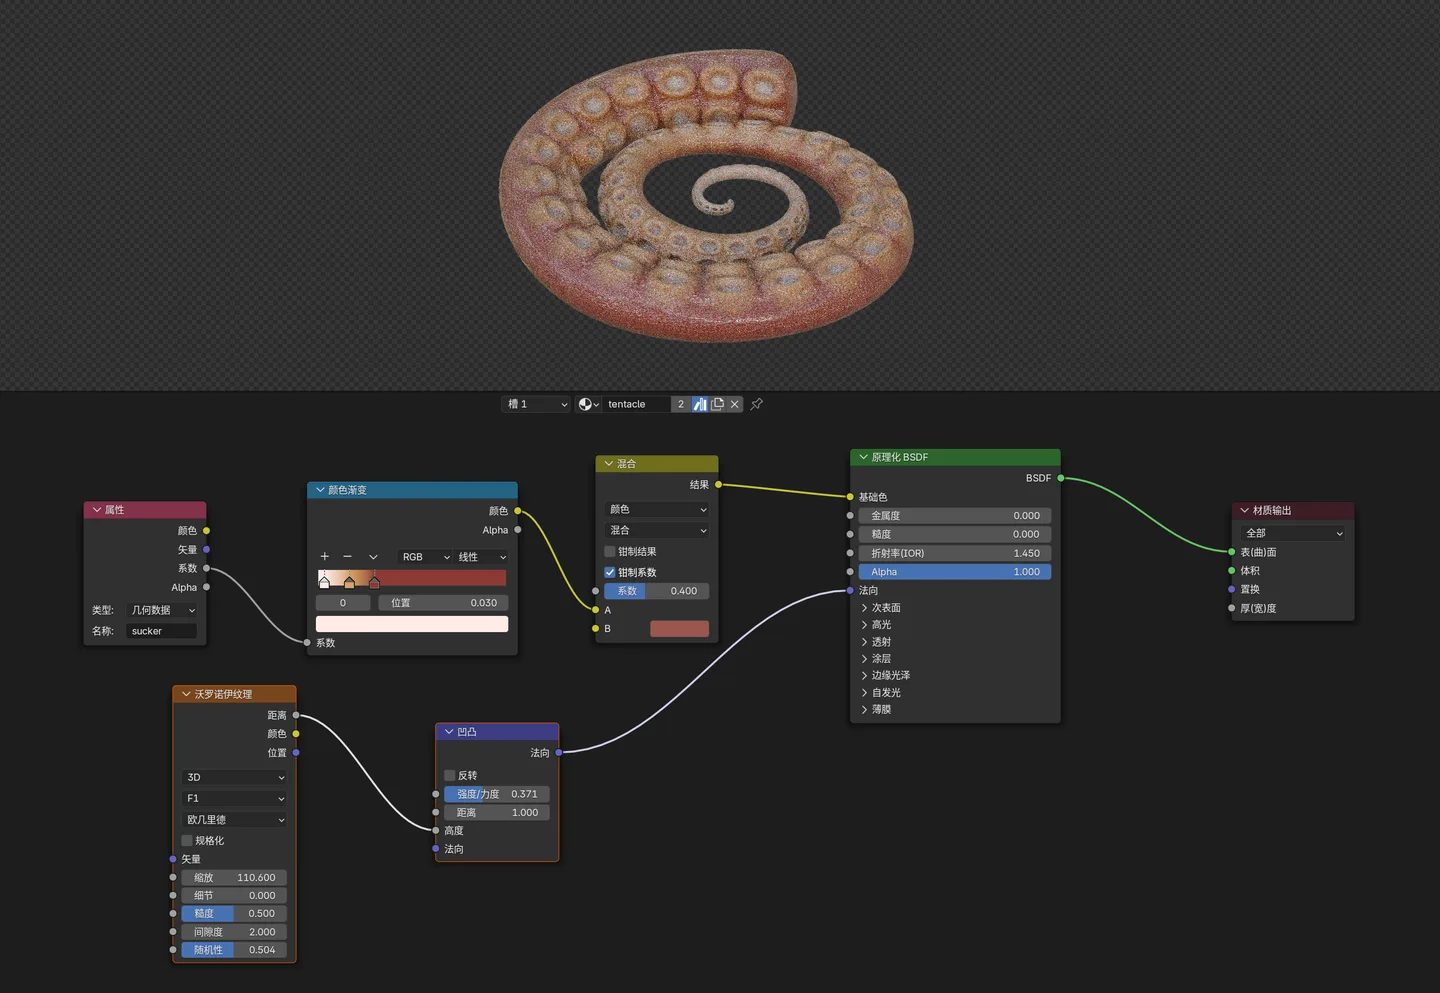
Task: Toggle the pin icon in the node editor header
Action: 757,404
